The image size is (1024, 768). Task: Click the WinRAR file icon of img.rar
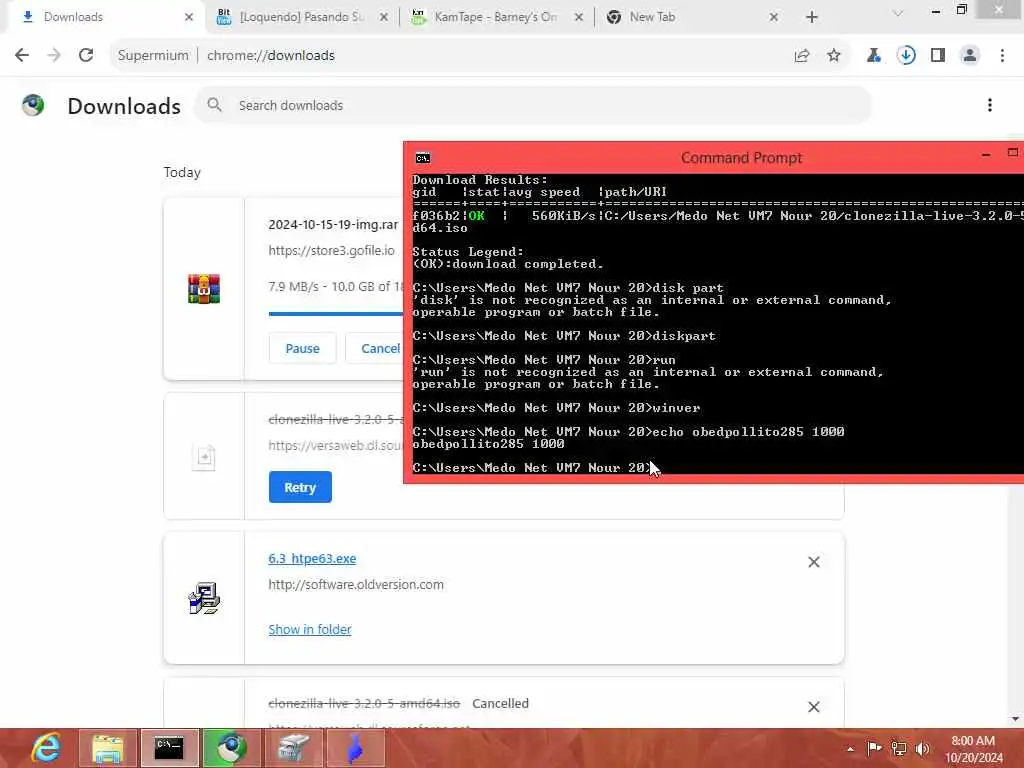pyautogui.click(x=204, y=289)
